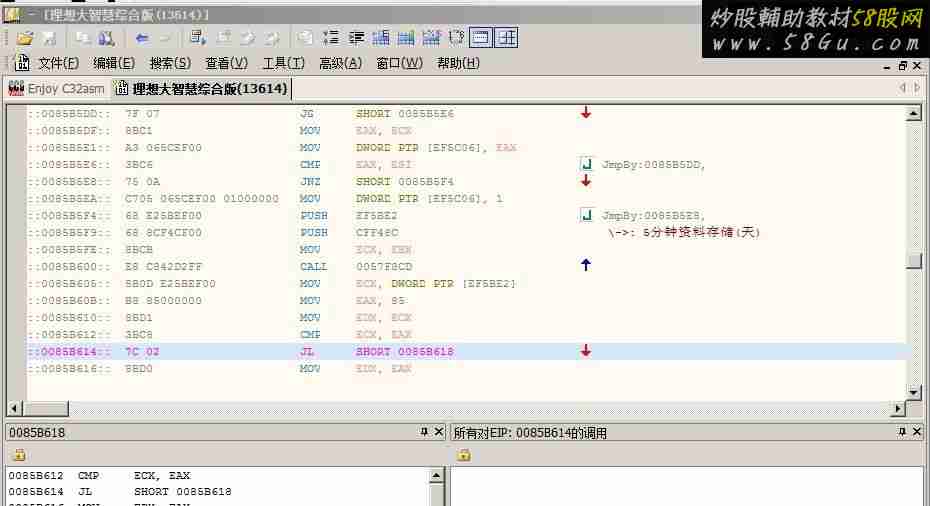930x506 pixels.
Task: Click the vertical scrollbar thumb of disassembly view
Action: 913,260
